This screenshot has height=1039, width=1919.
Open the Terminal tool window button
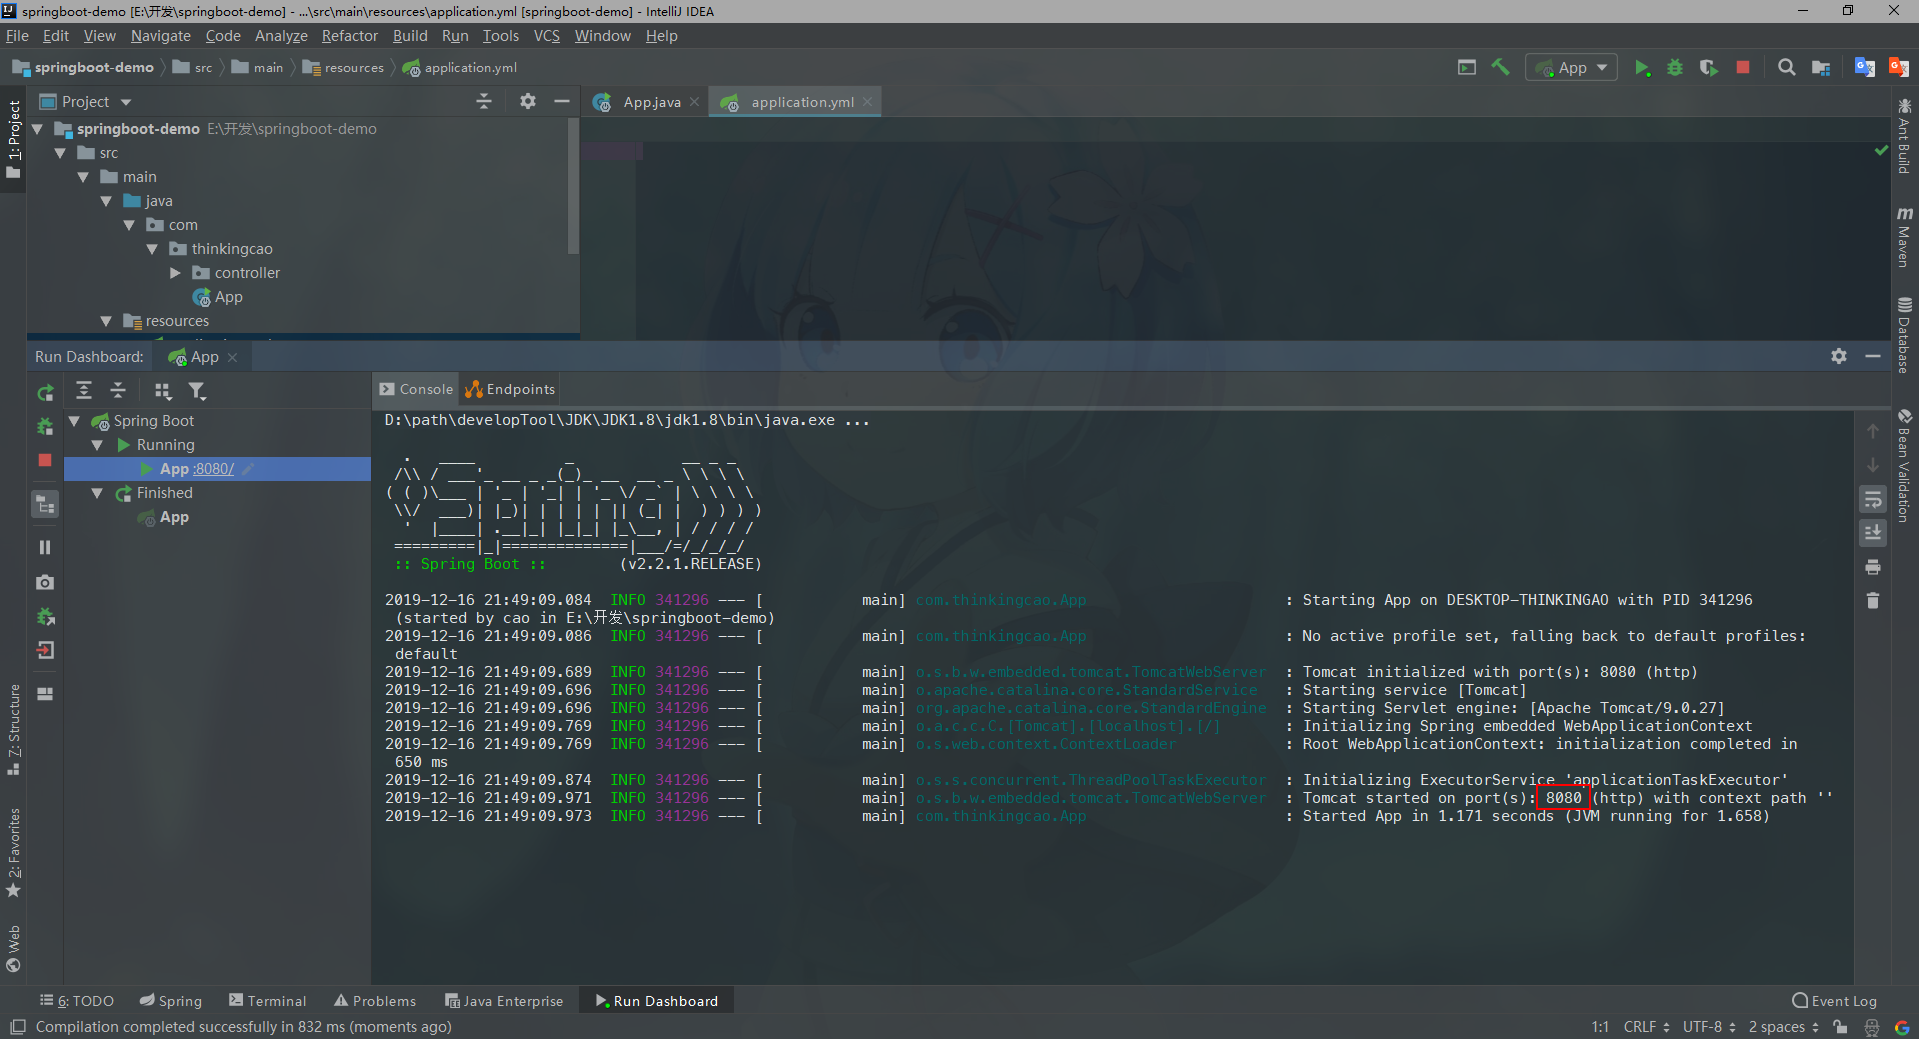pyautogui.click(x=267, y=1001)
